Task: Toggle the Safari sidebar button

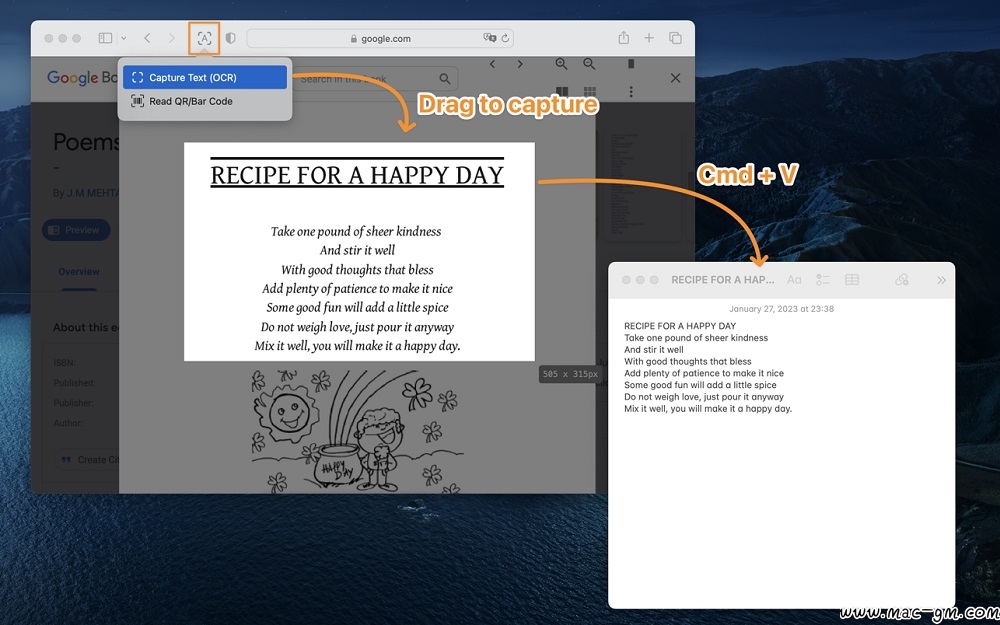Action: tap(105, 38)
